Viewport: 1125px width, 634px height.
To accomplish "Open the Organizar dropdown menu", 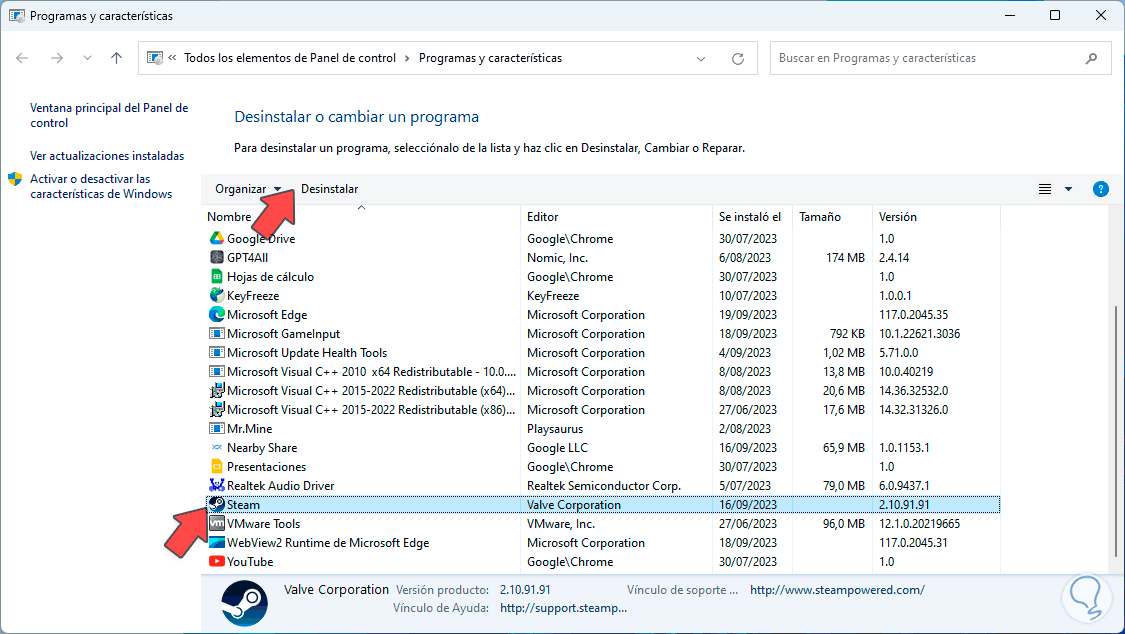I will [248, 189].
